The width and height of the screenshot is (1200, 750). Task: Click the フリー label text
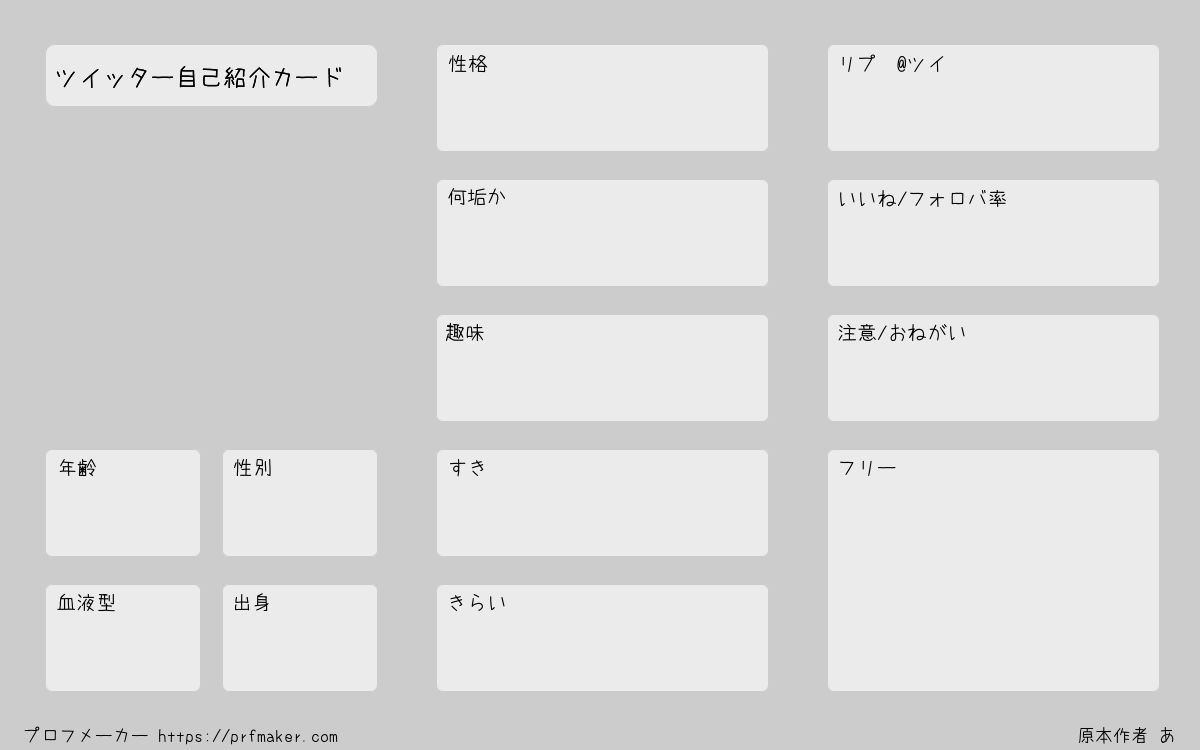867,468
